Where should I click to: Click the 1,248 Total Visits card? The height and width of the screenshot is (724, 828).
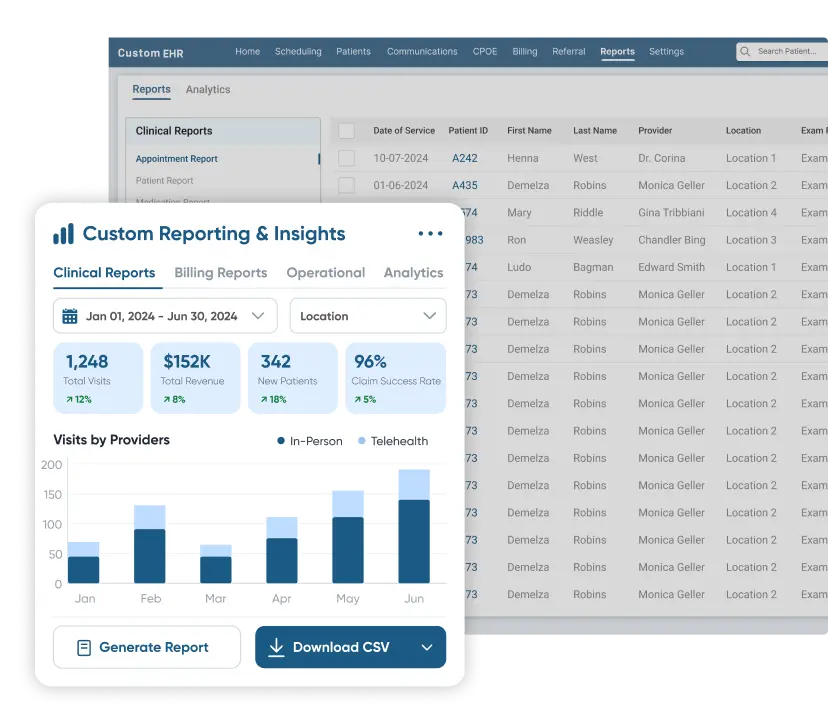(98, 378)
